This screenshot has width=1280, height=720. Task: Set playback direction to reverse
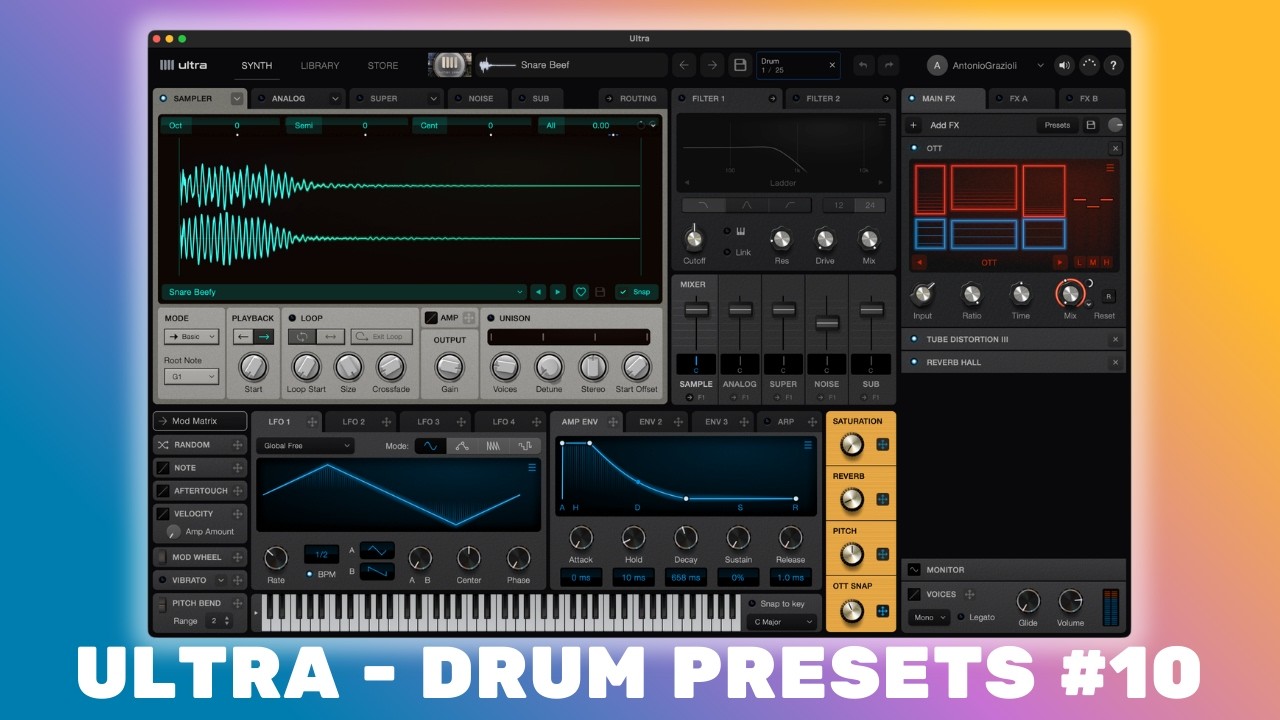243,337
